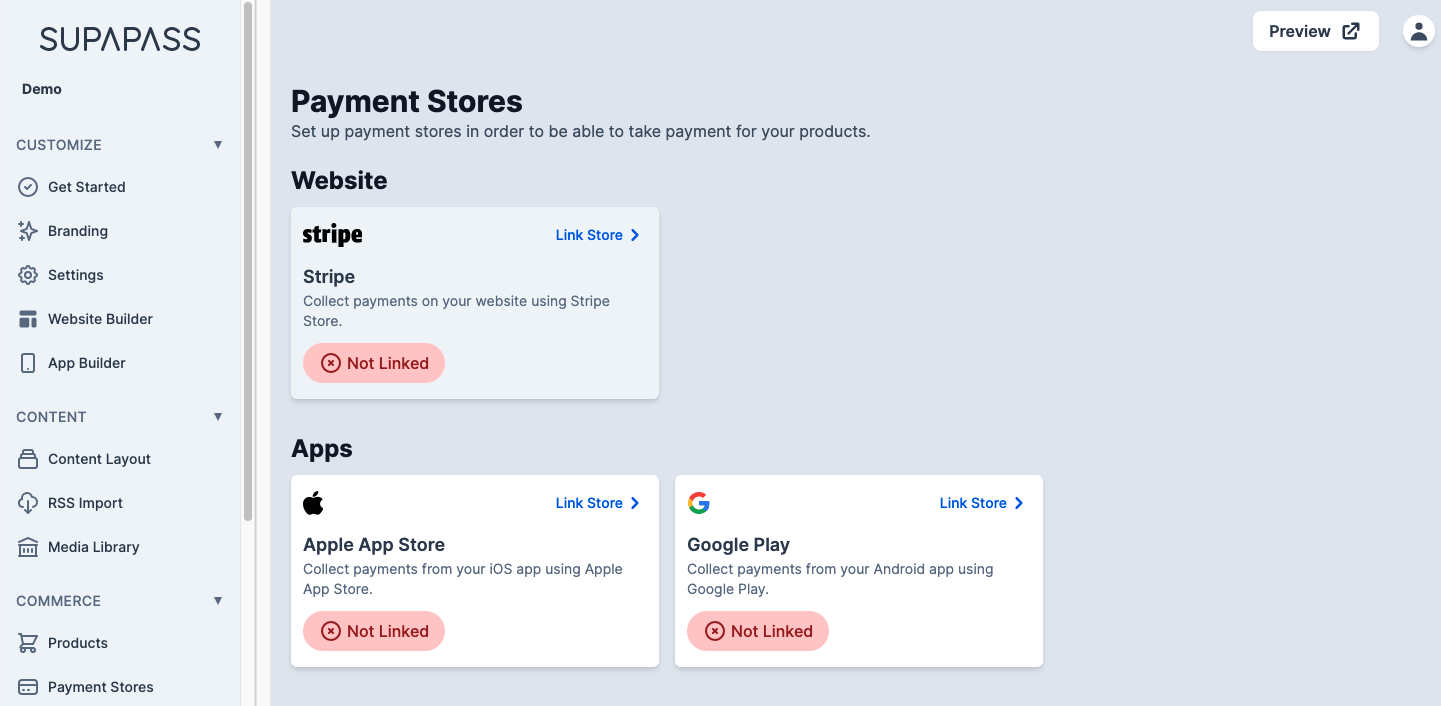This screenshot has height=706, width=1441.
Task: Click the Get Started checkmark icon
Action: [x=28, y=187]
